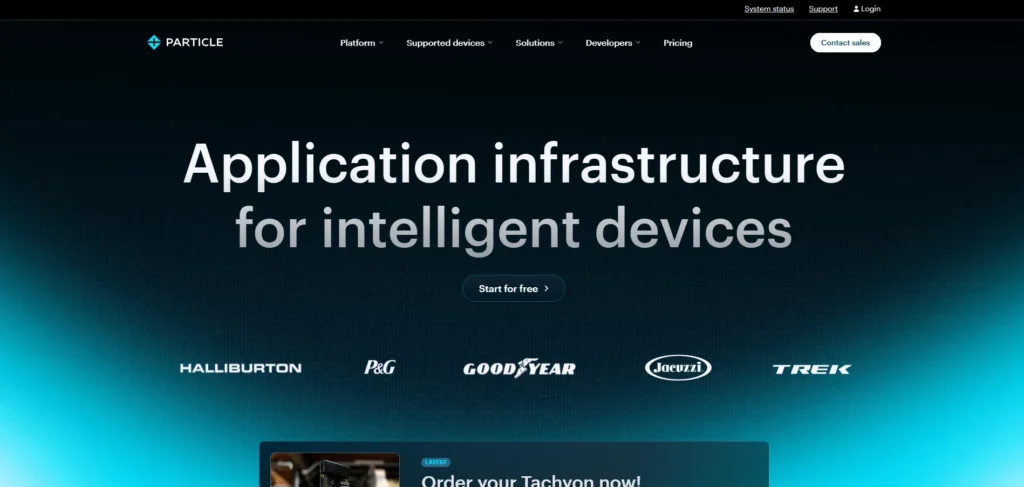1024x487 pixels.
Task: Open the System status link
Action: click(x=769, y=9)
